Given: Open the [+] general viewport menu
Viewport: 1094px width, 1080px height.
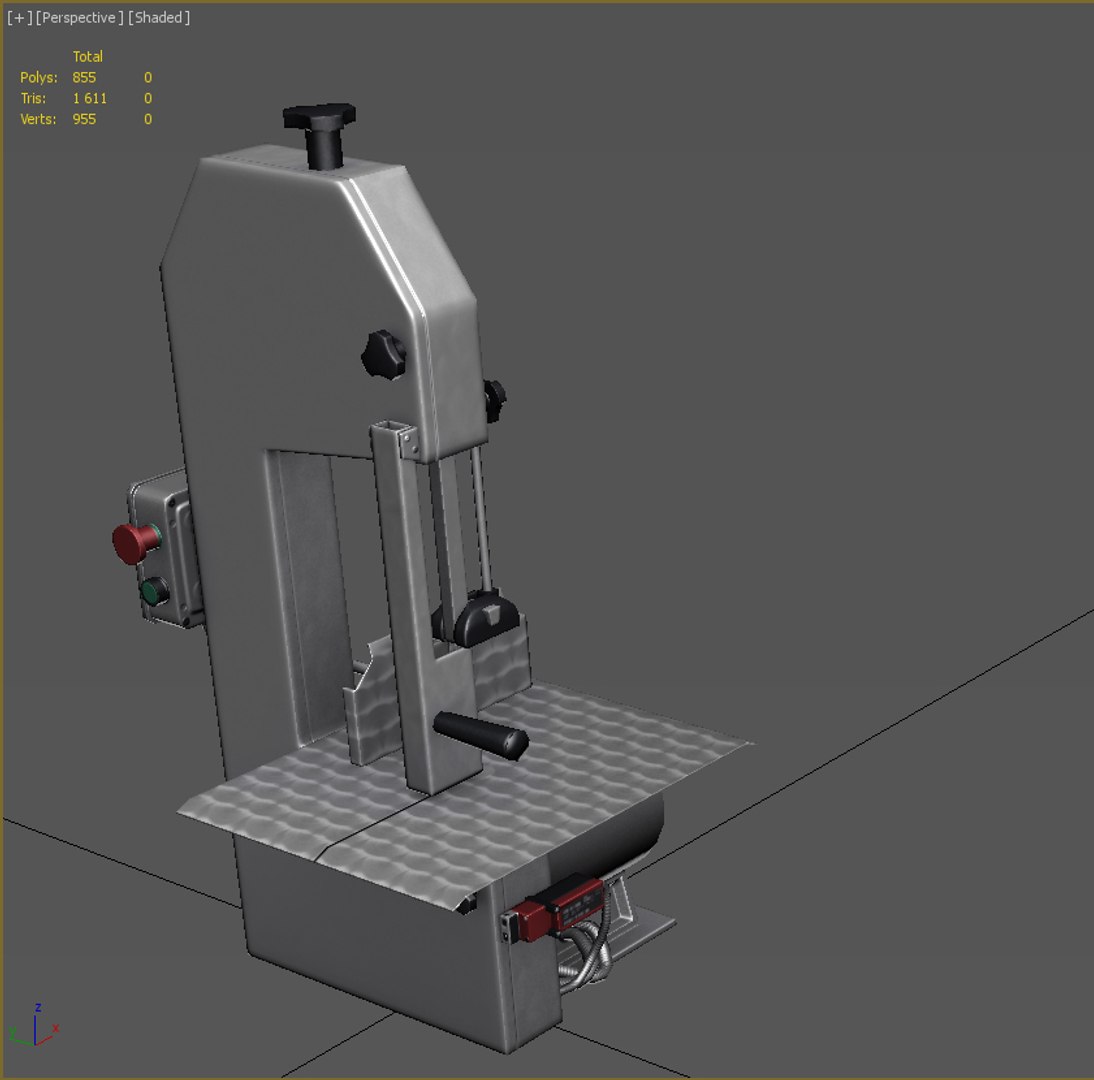Looking at the screenshot, I should click(x=20, y=17).
